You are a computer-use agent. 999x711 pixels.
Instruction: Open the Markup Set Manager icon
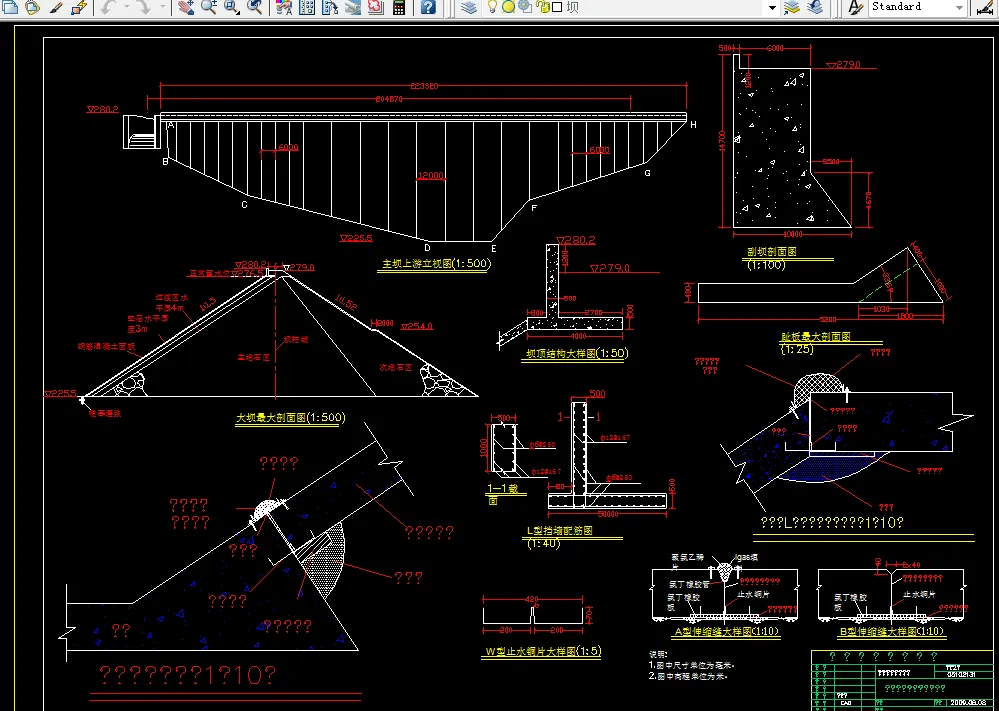coord(376,7)
